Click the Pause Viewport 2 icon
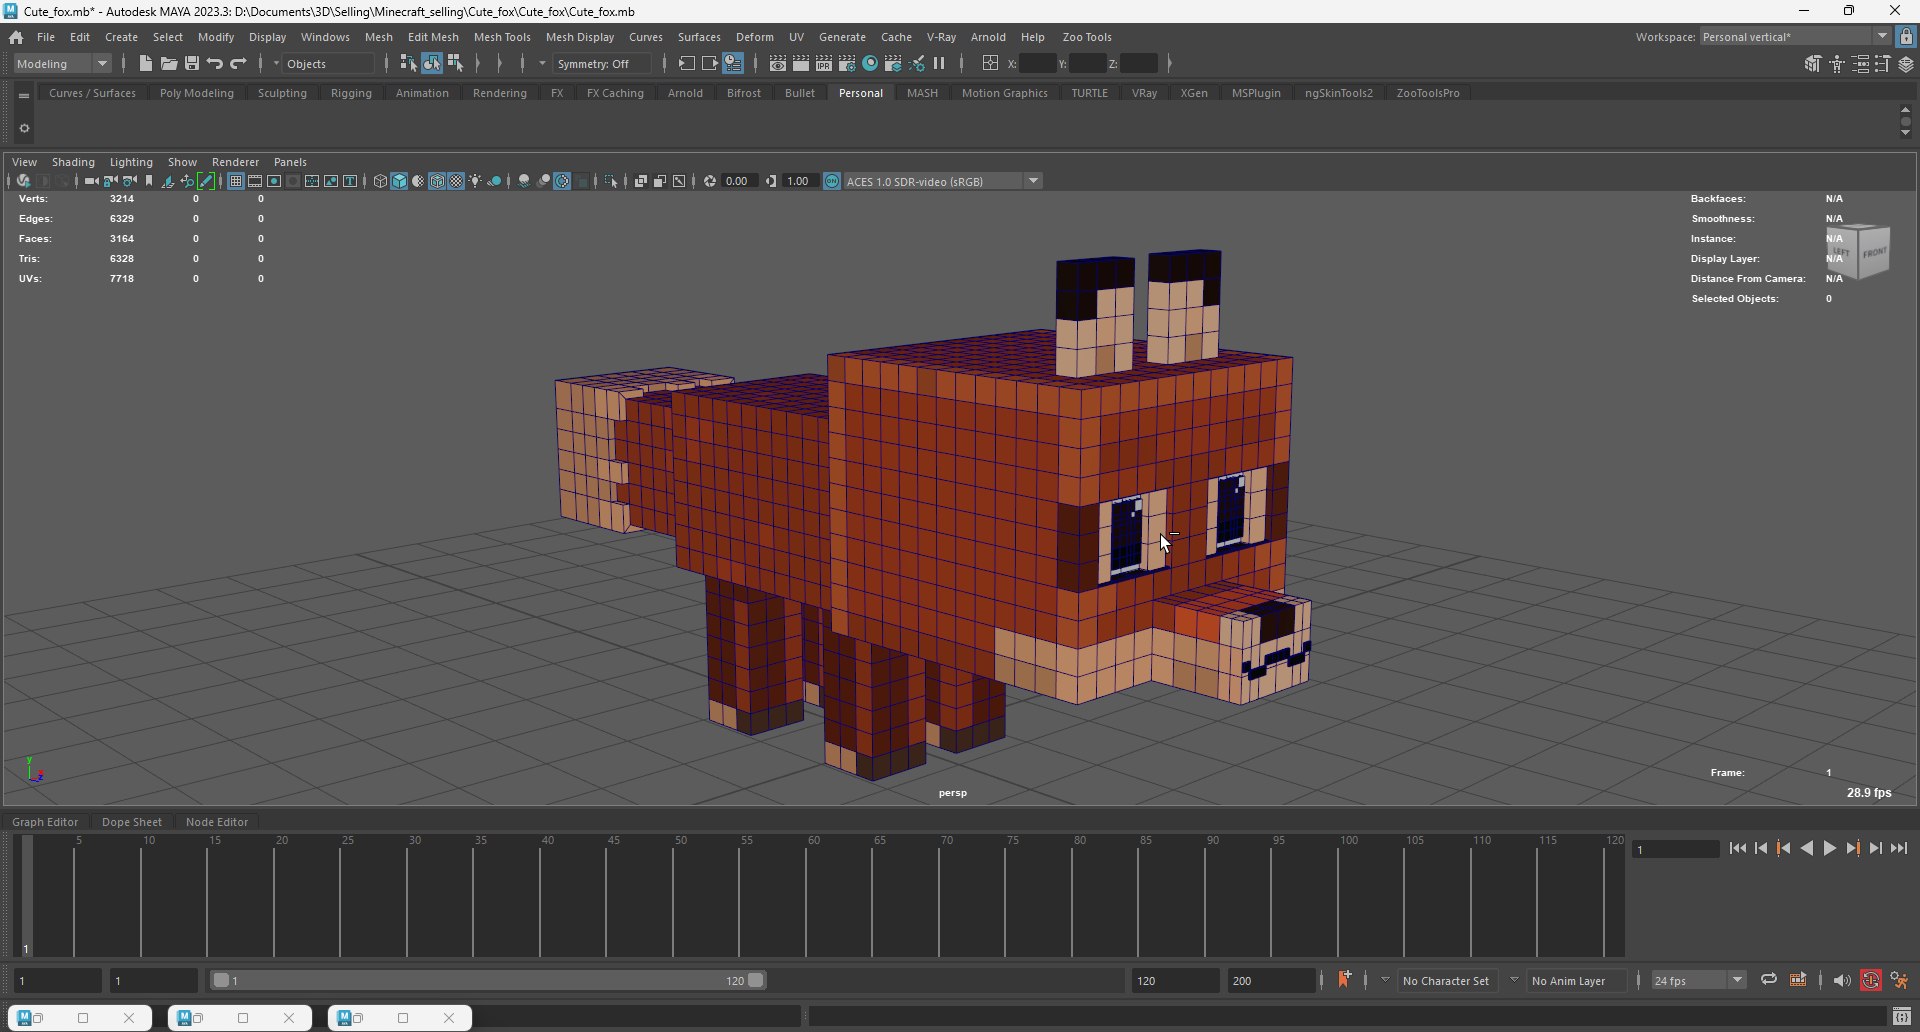This screenshot has width=1920, height=1032. pyautogui.click(x=939, y=63)
